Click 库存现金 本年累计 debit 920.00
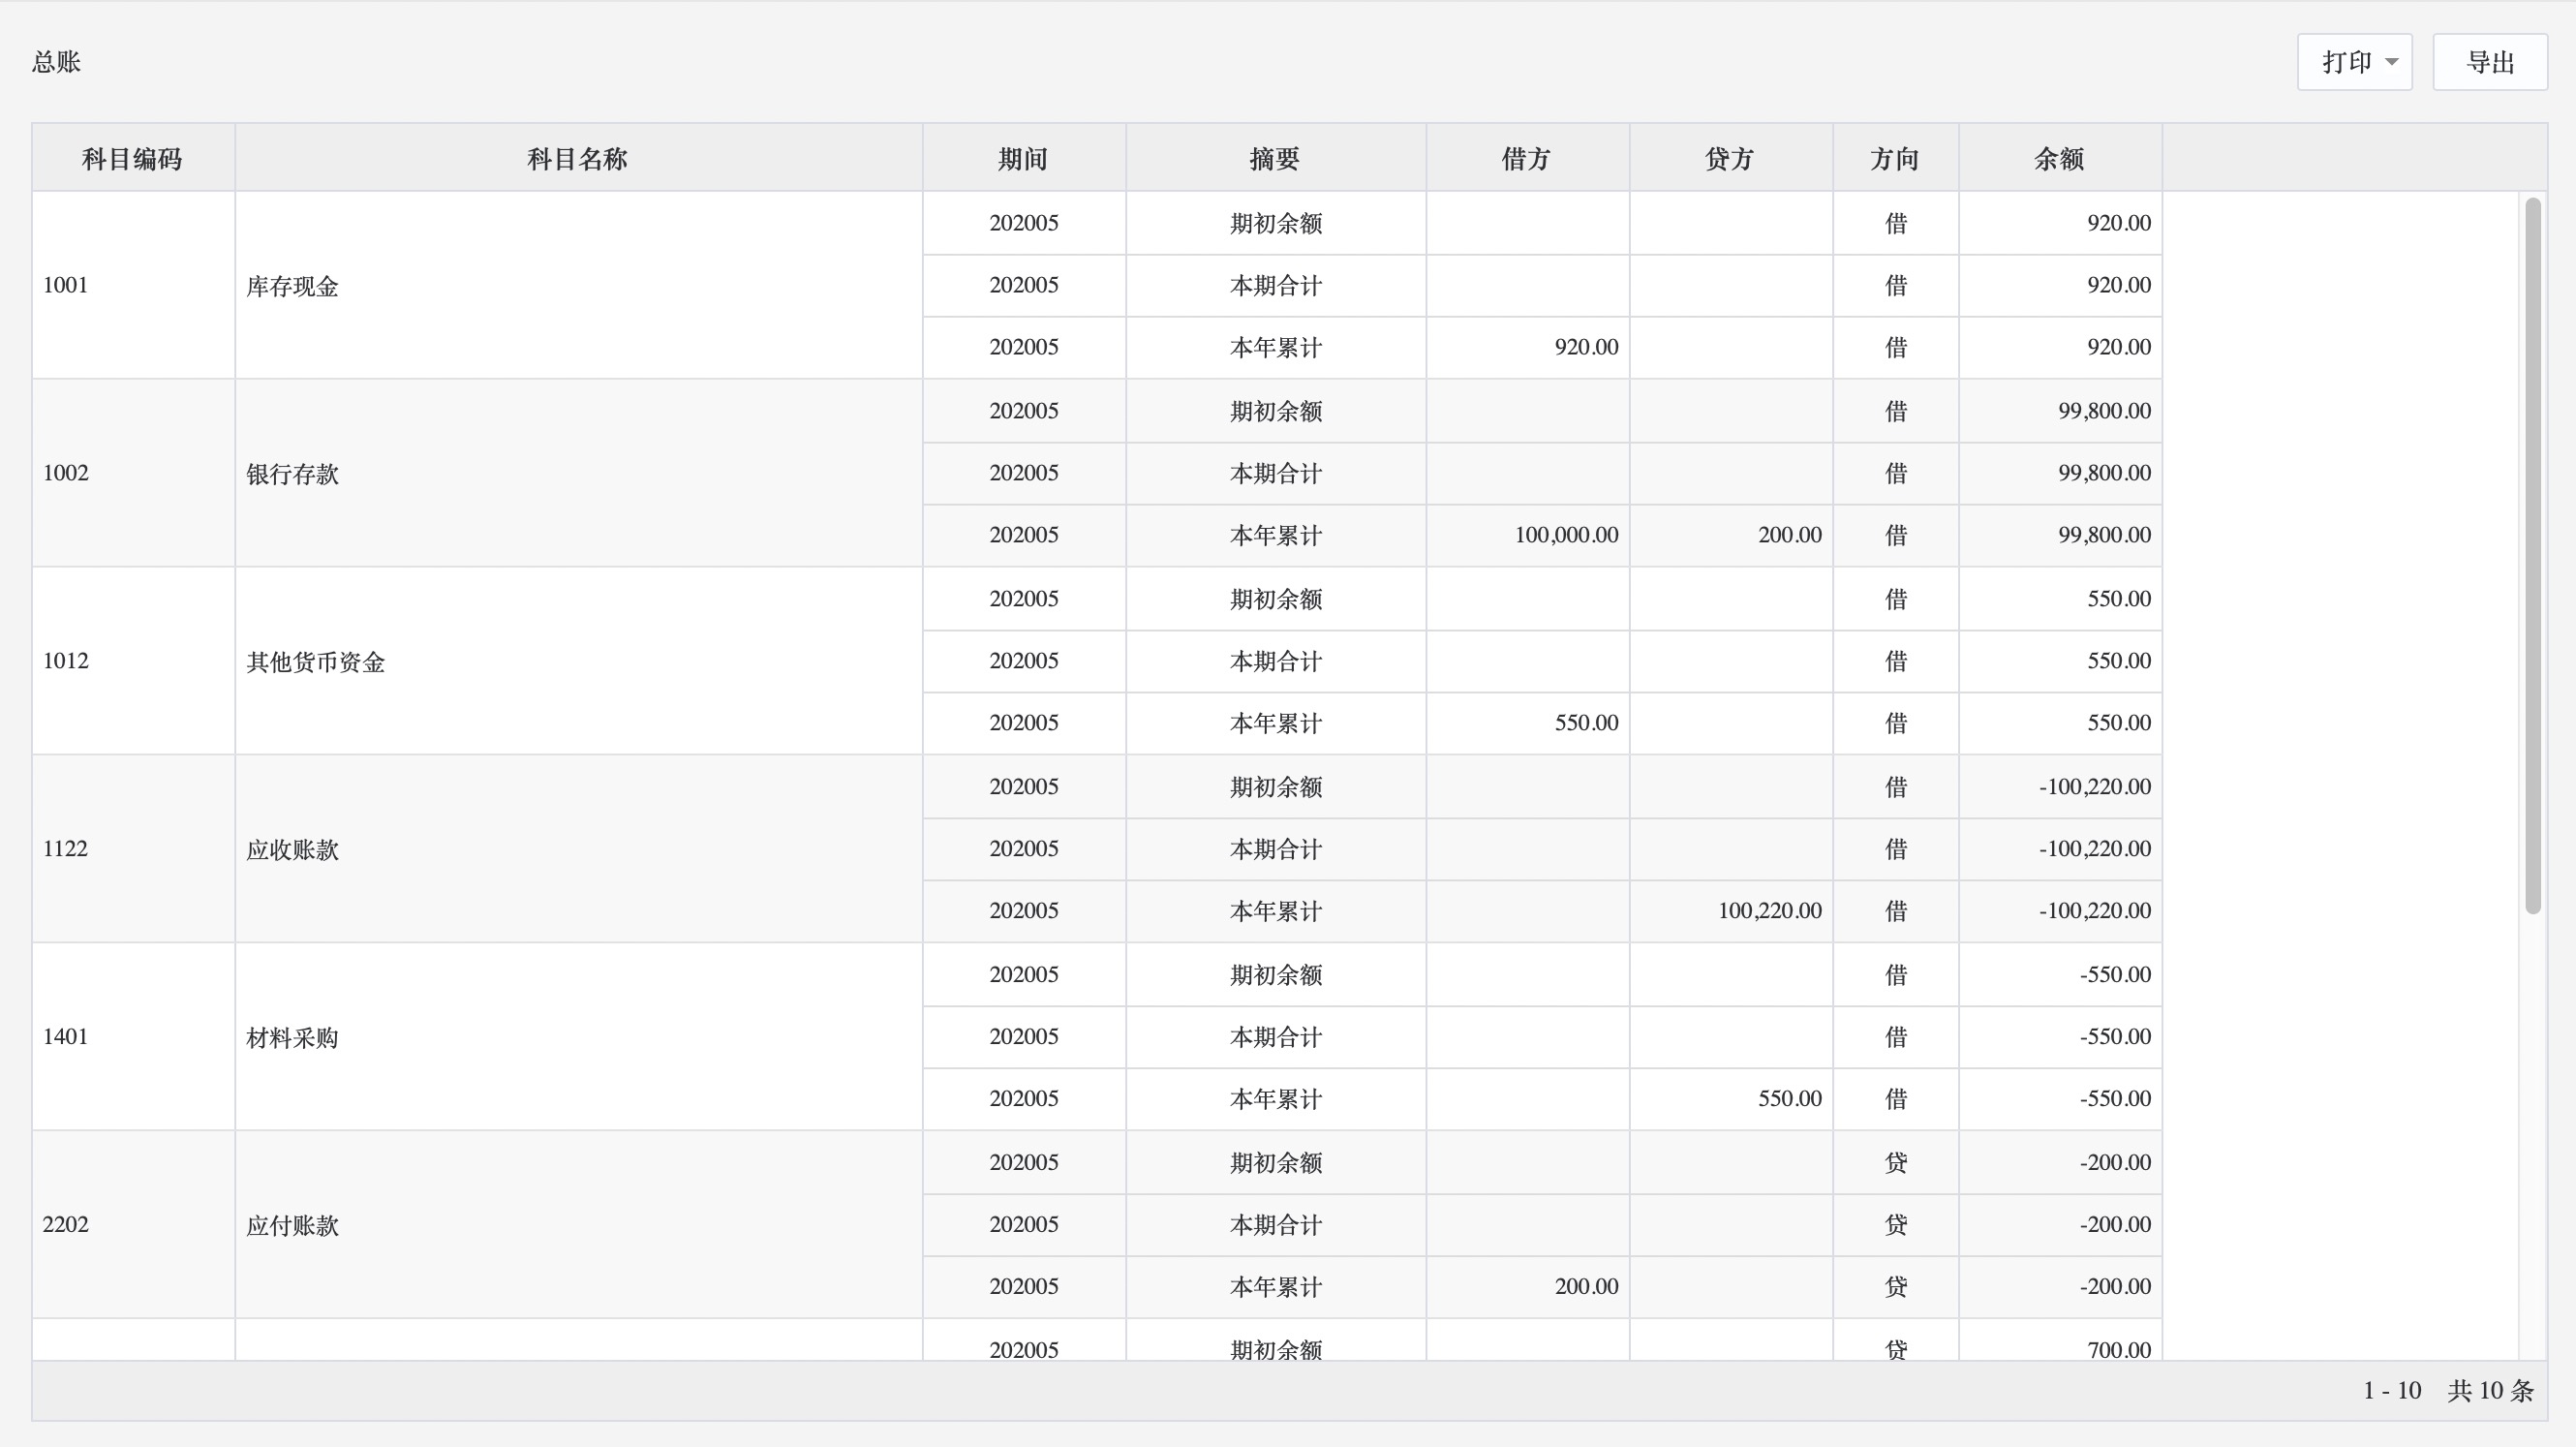Image resolution: width=2576 pixels, height=1447 pixels. tap(1527, 347)
